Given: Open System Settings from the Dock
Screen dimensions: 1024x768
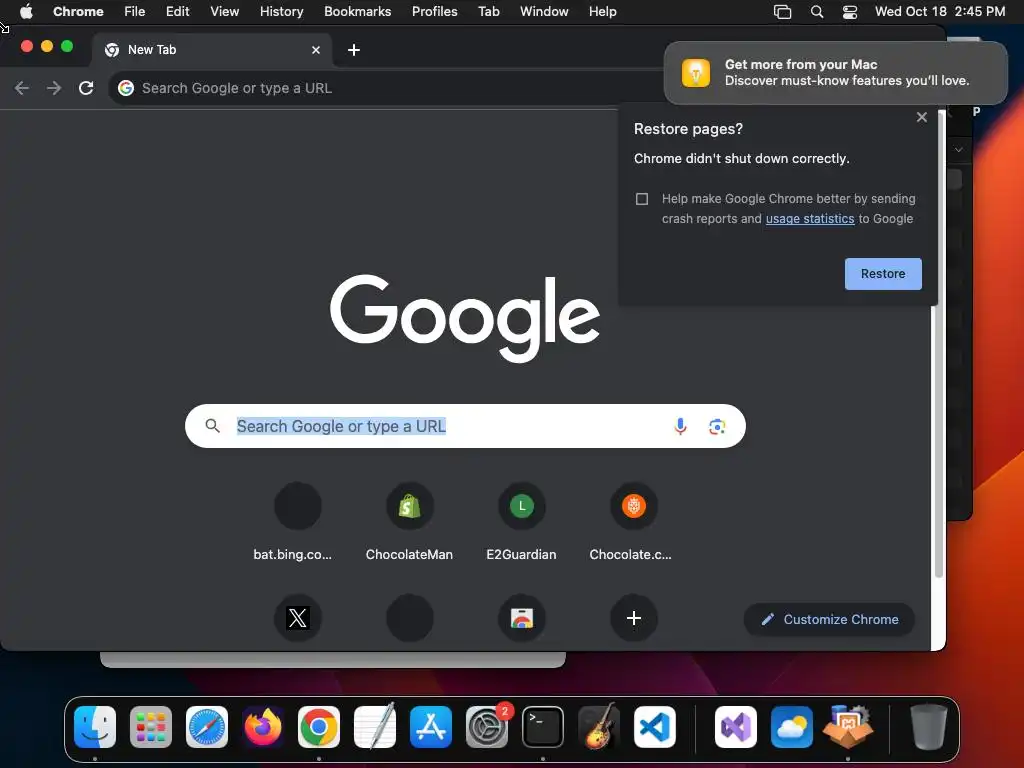Looking at the screenshot, I should coord(487,727).
